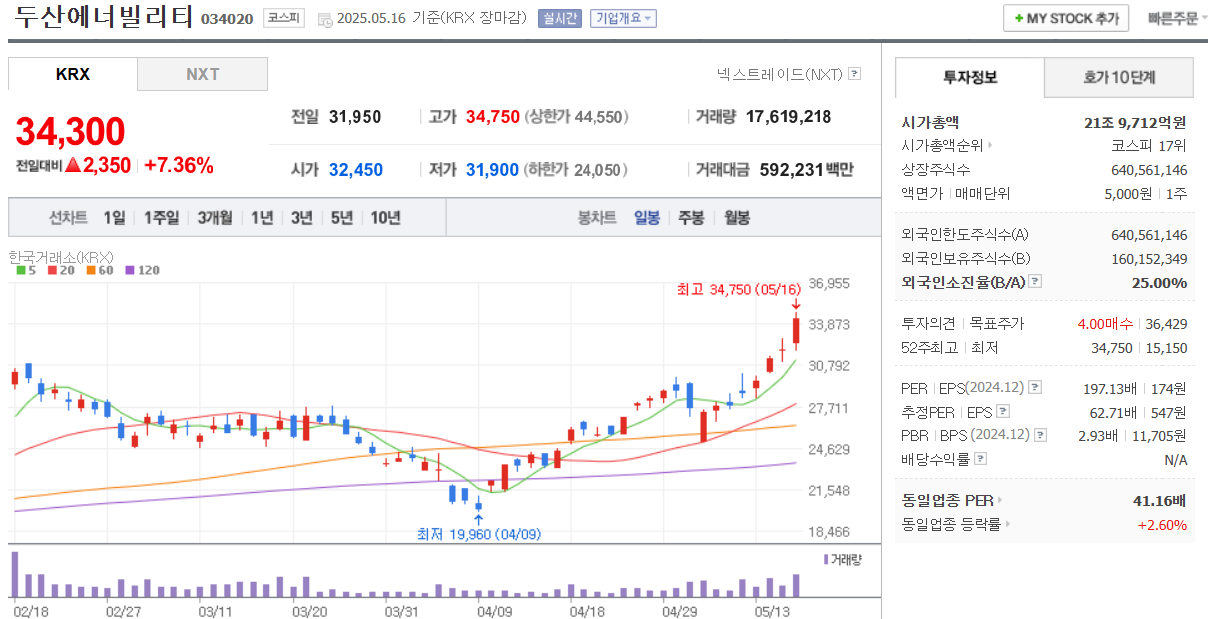Open help icon beside 외국인소진율(B/A)

[1035, 283]
